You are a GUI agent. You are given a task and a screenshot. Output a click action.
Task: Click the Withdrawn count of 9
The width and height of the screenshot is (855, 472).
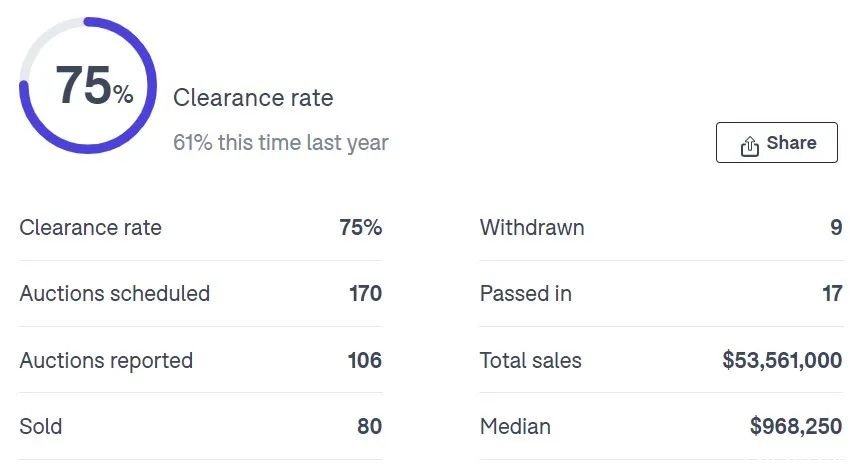tap(836, 227)
